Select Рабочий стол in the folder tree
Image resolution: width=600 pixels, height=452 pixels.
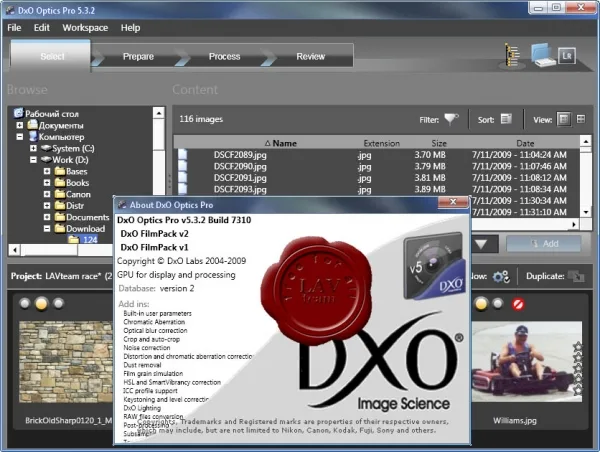pos(52,114)
